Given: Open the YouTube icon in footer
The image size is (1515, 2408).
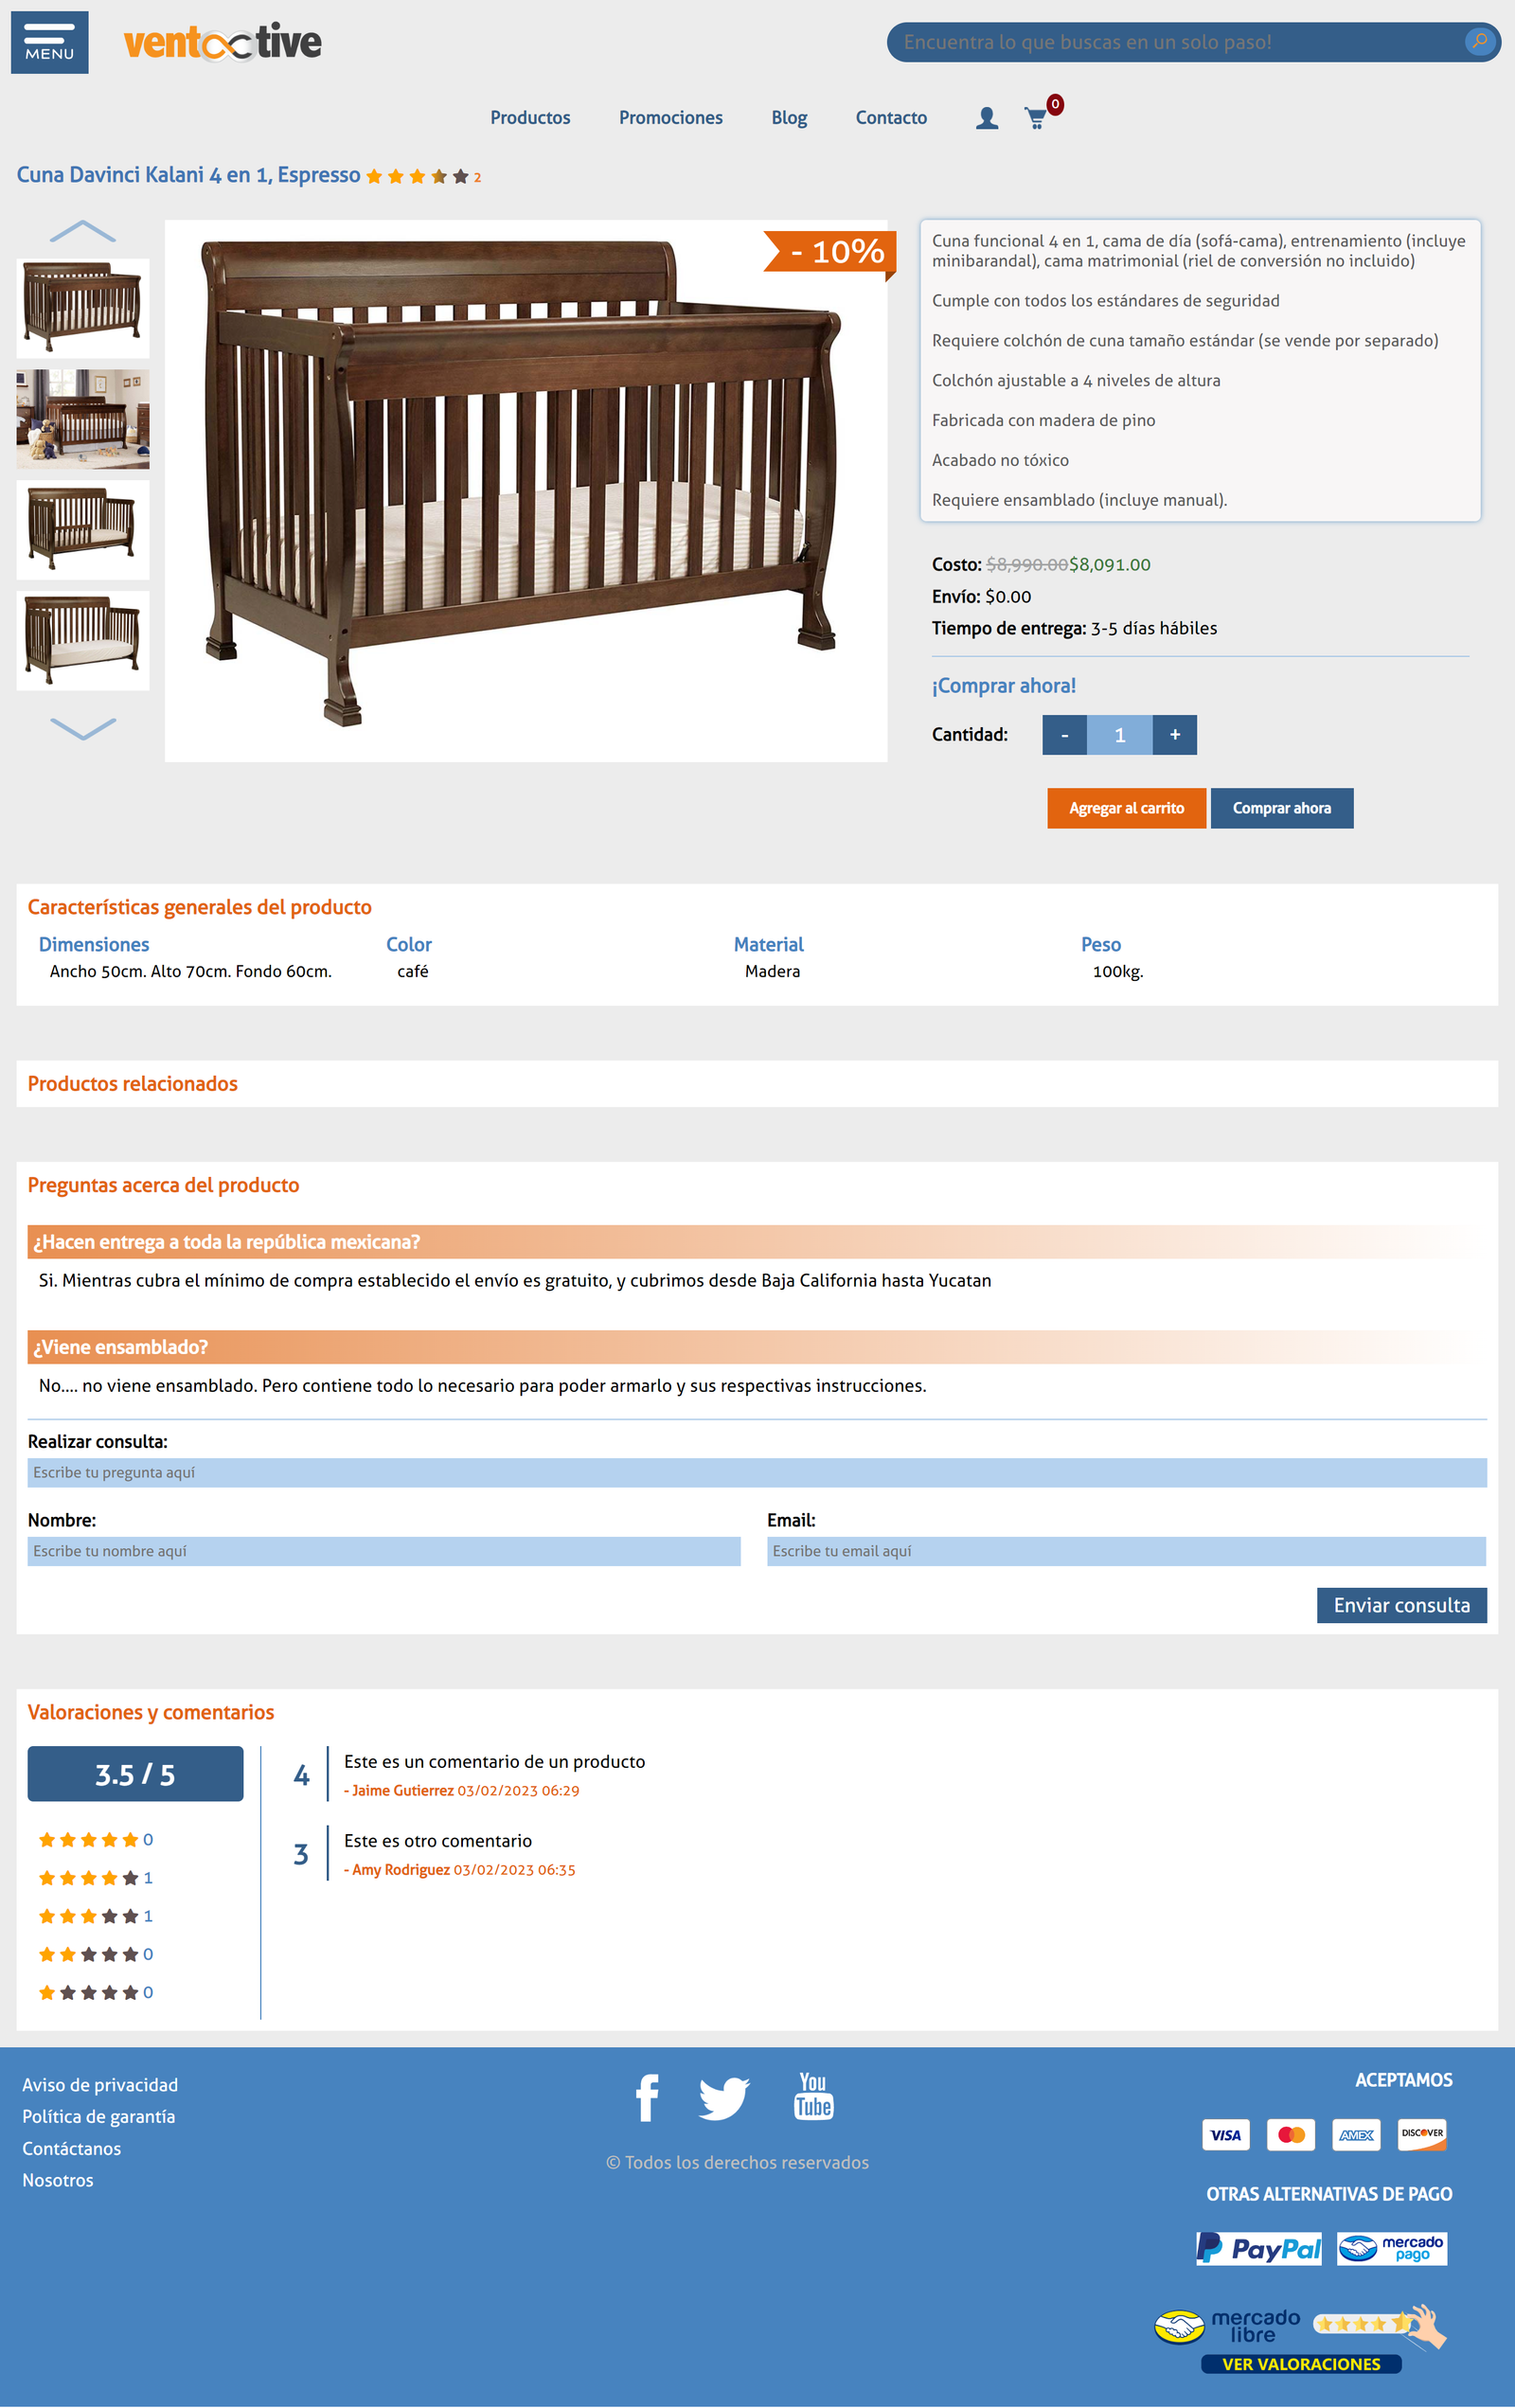Looking at the screenshot, I should coord(813,2096).
